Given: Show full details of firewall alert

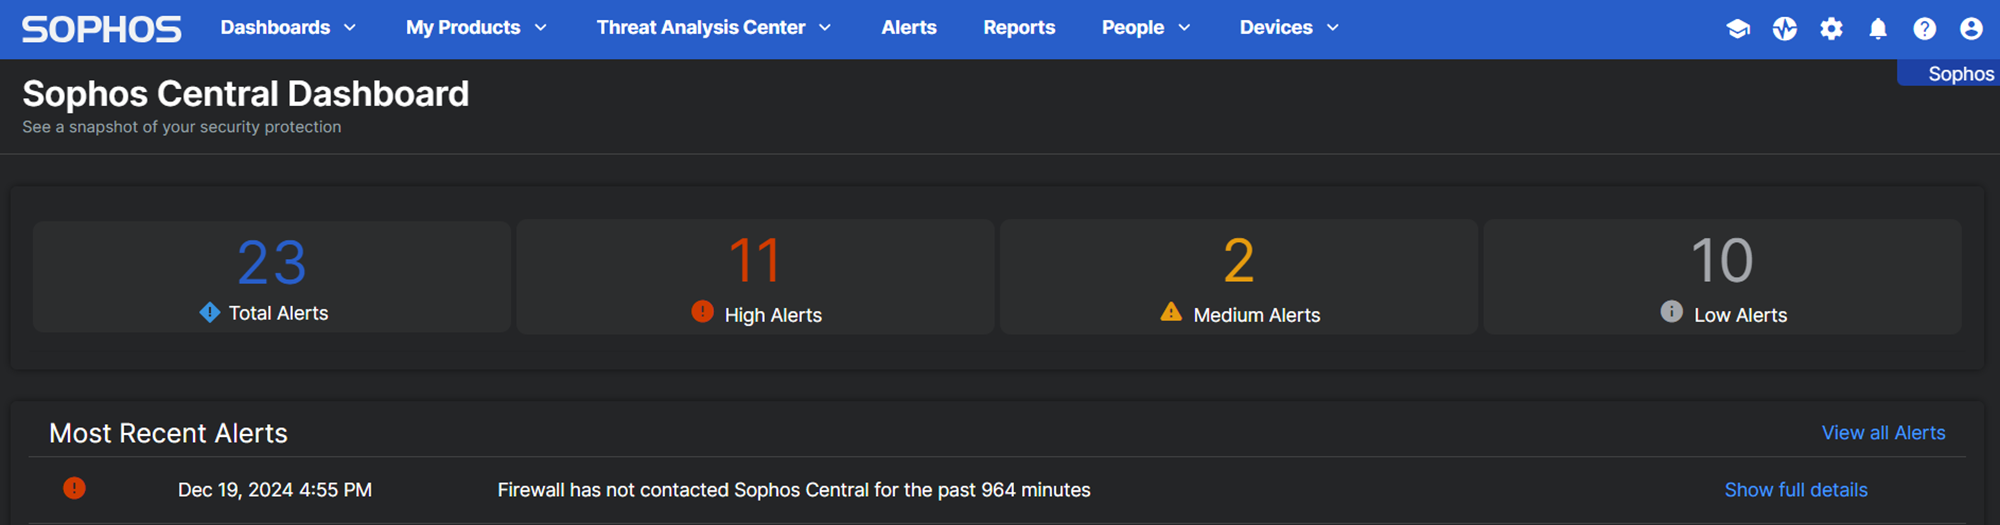Looking at the screenshot, I should 1795,490.
